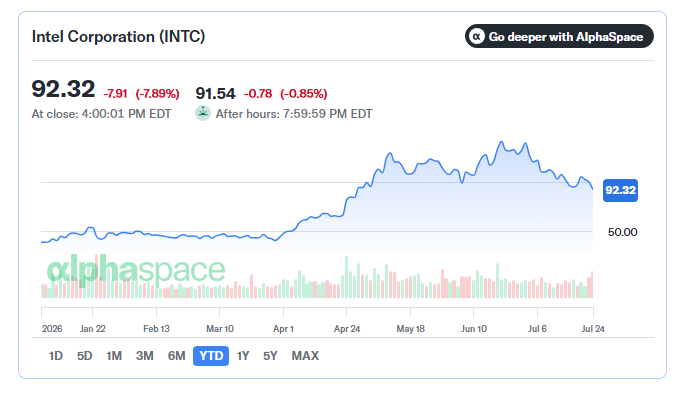Switch chart to 3M range
675x406 pixels.
coord(145,356)
